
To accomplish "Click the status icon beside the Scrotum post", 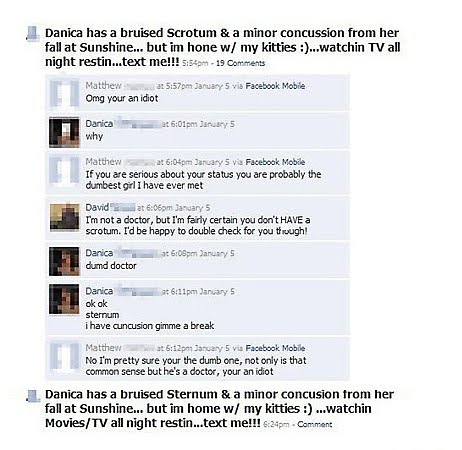I will (x=33, y=34).
